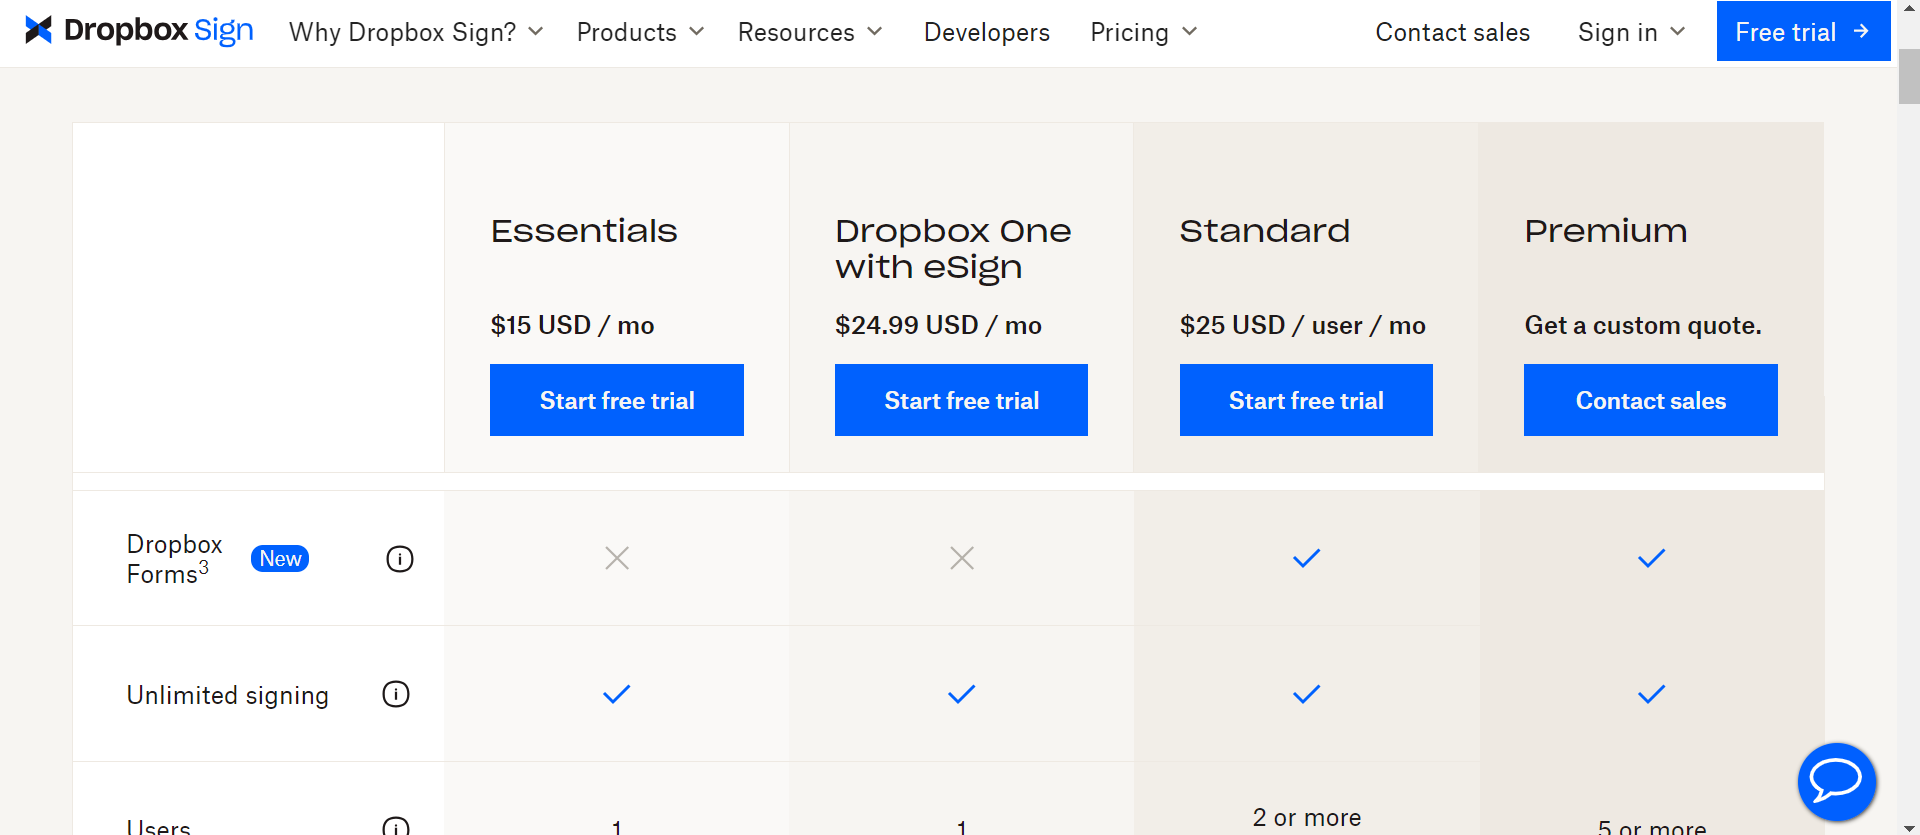Click the 2 or more users value

[1306, 818]
